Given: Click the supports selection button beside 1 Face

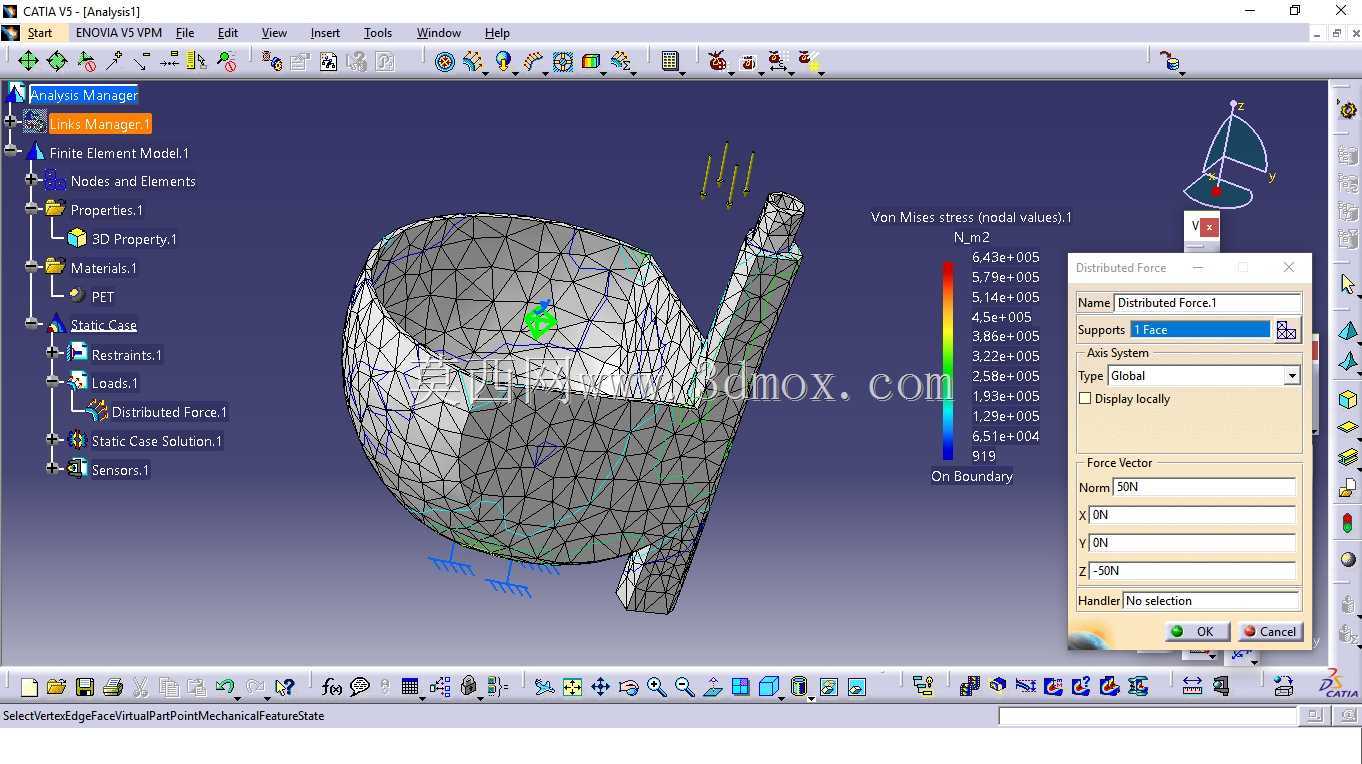Looking at the screenshot, I should coord(1287,330).
